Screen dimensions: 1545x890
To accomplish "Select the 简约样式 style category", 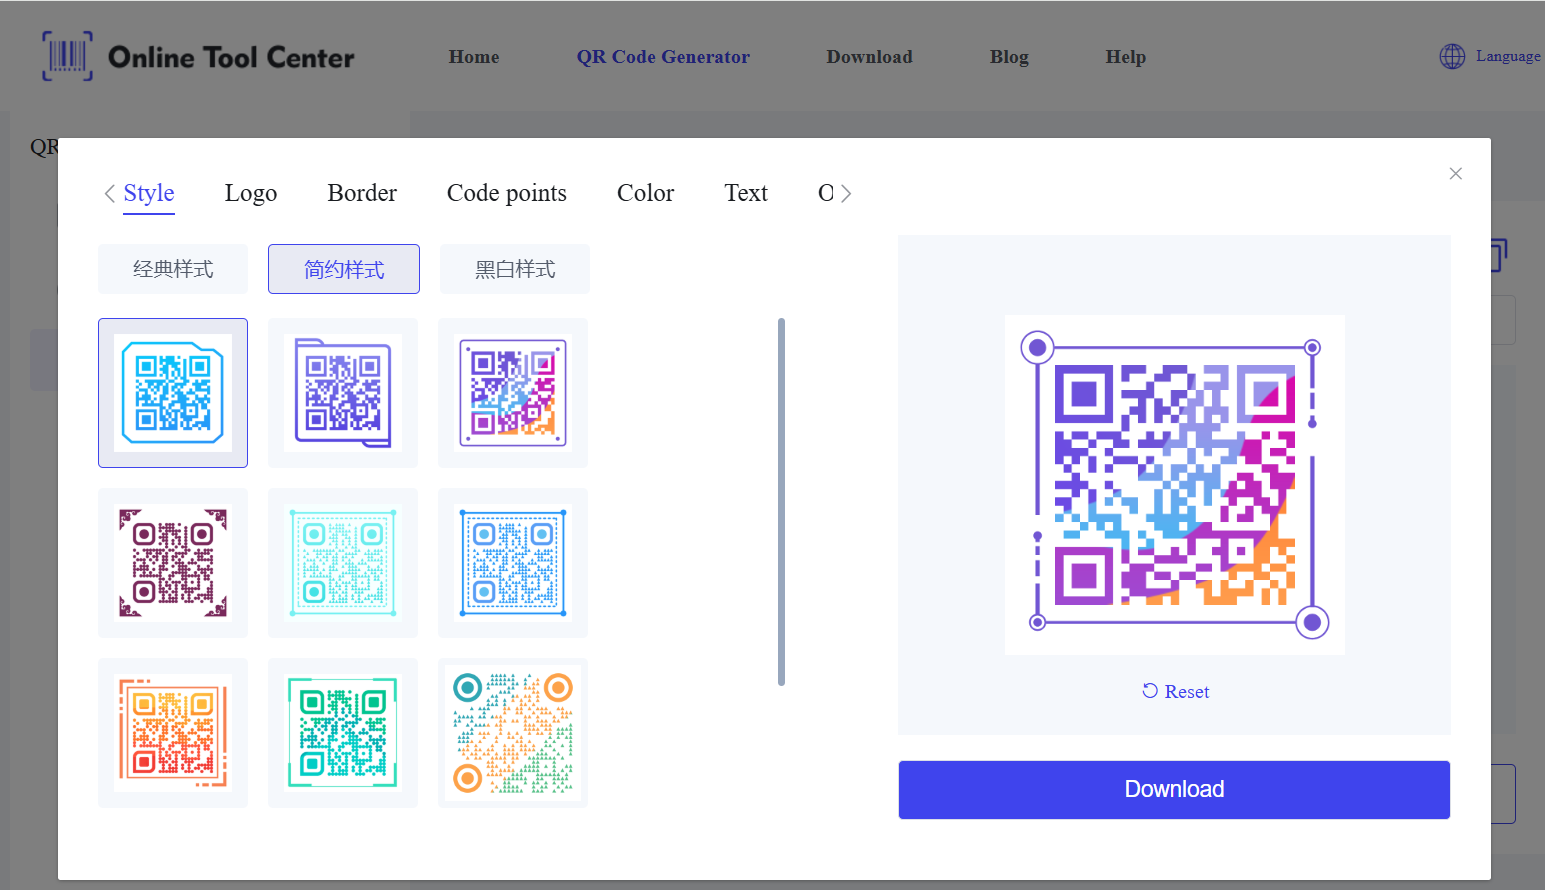I will pos(344,269).
